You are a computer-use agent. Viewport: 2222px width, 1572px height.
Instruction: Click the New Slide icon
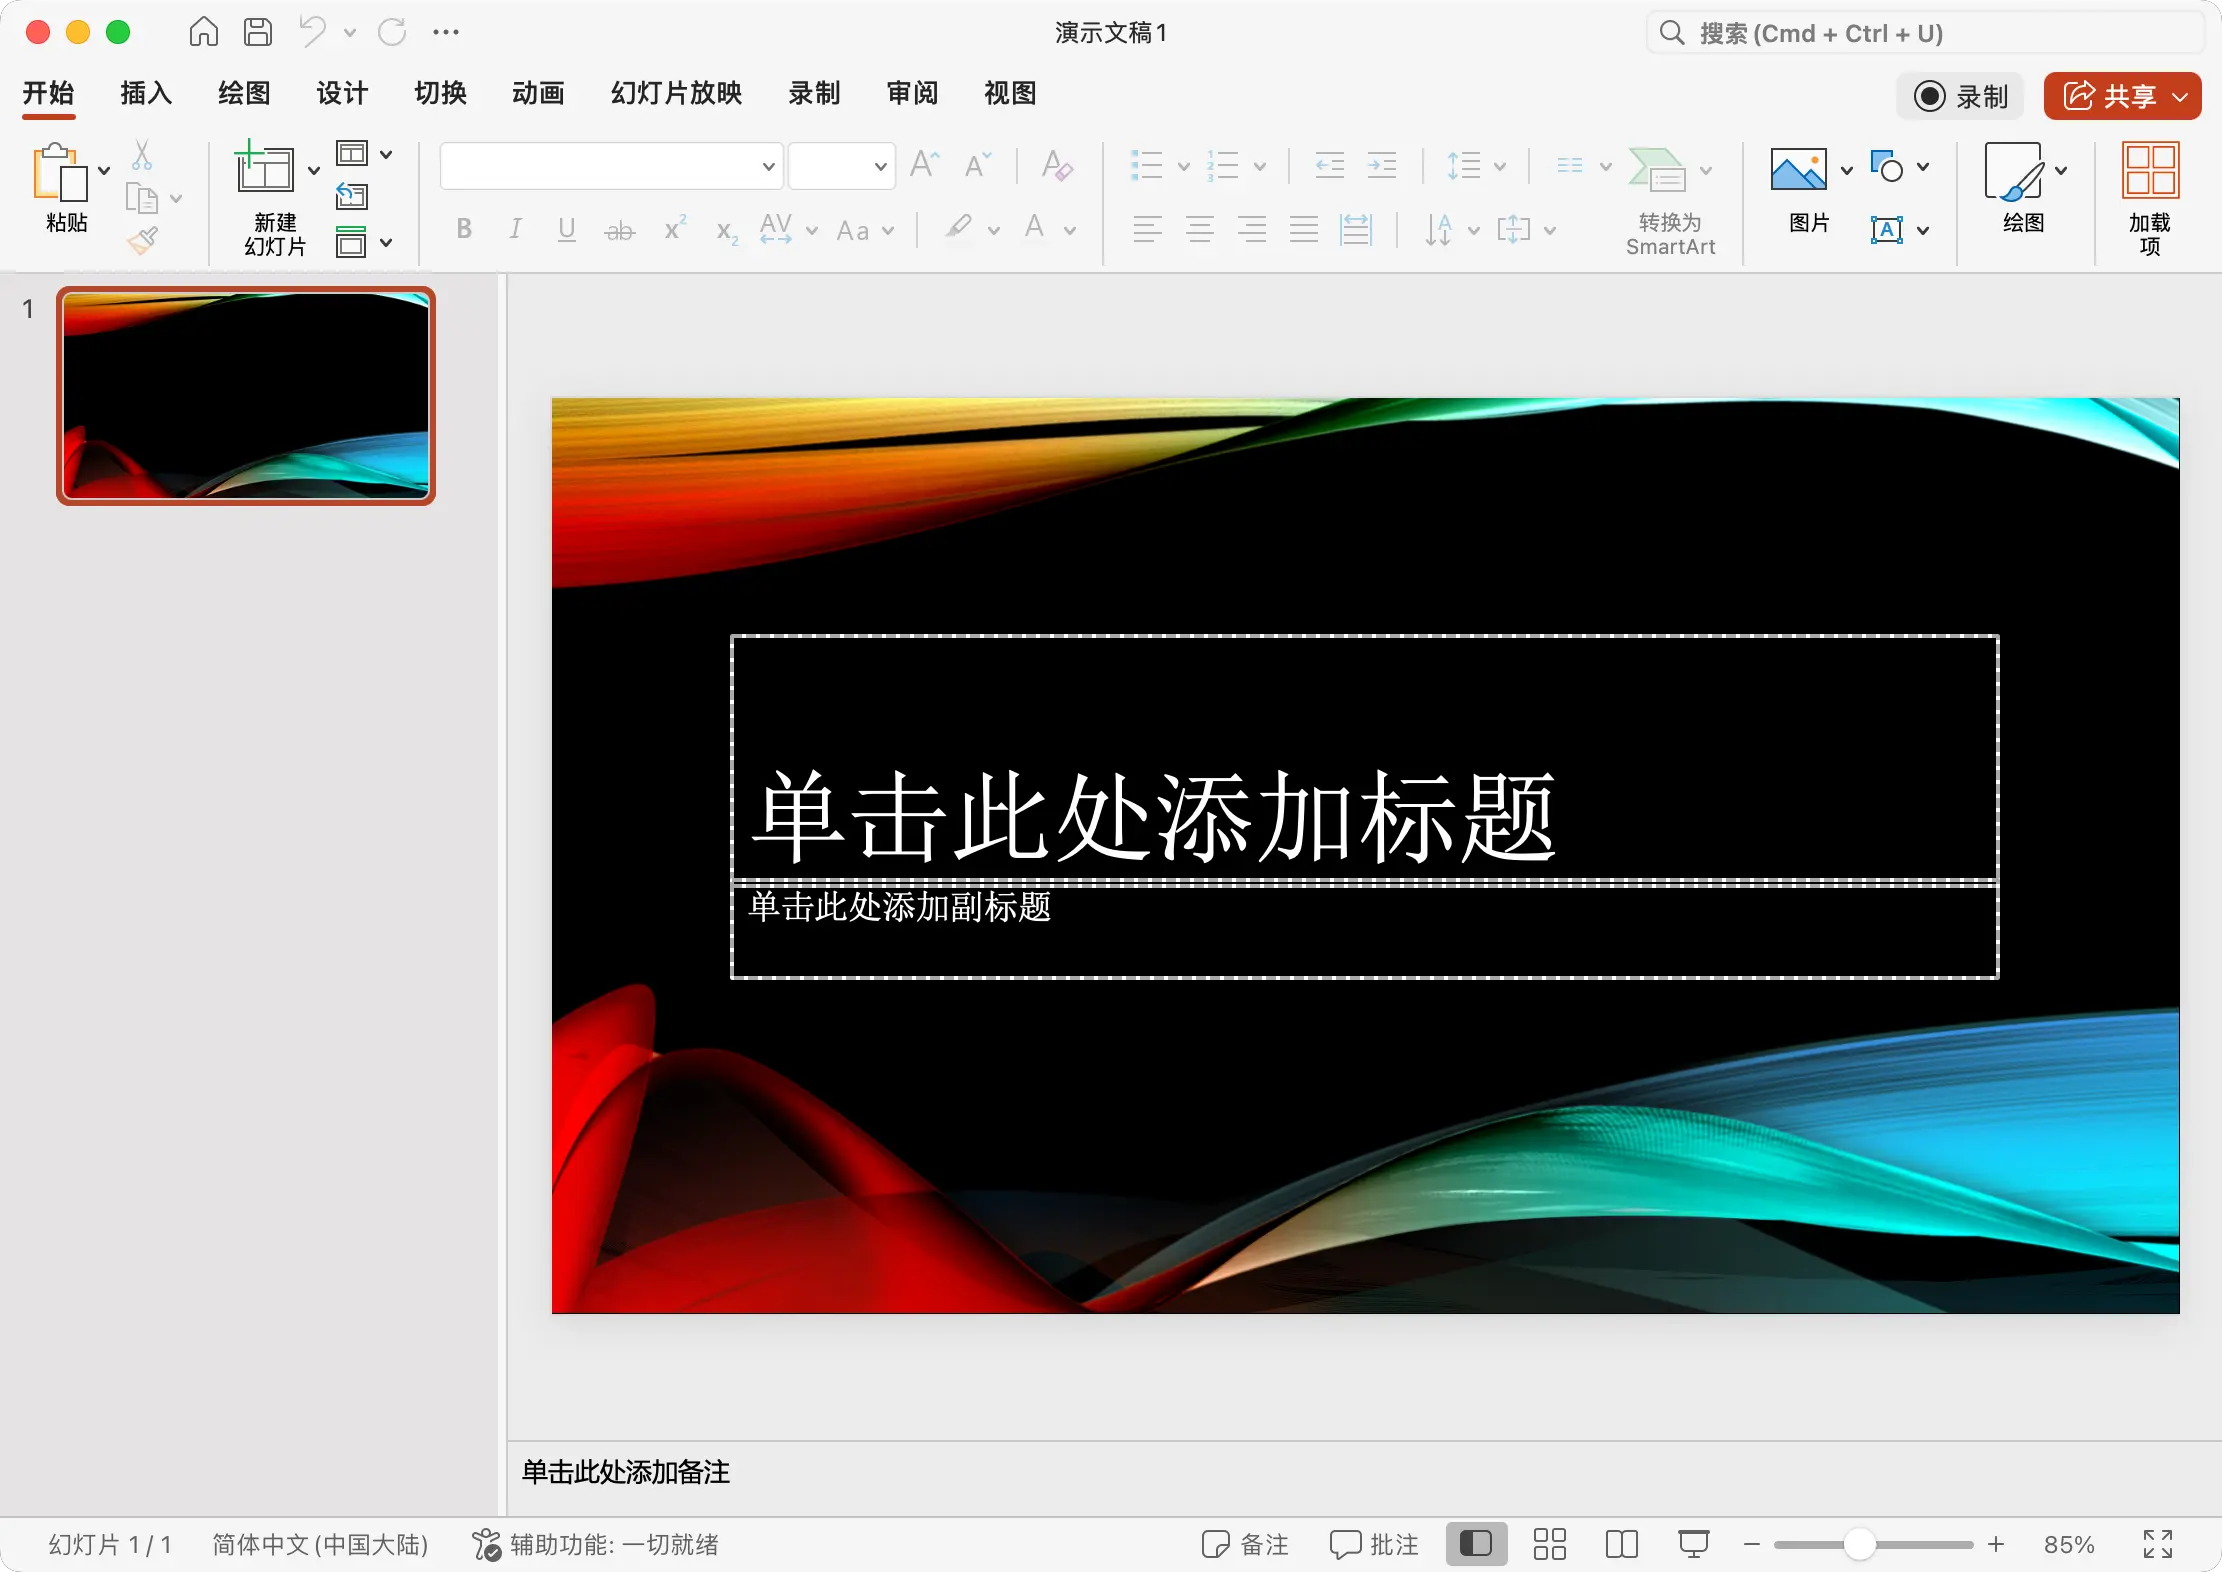pyautogui.click(x=265, y=168)
